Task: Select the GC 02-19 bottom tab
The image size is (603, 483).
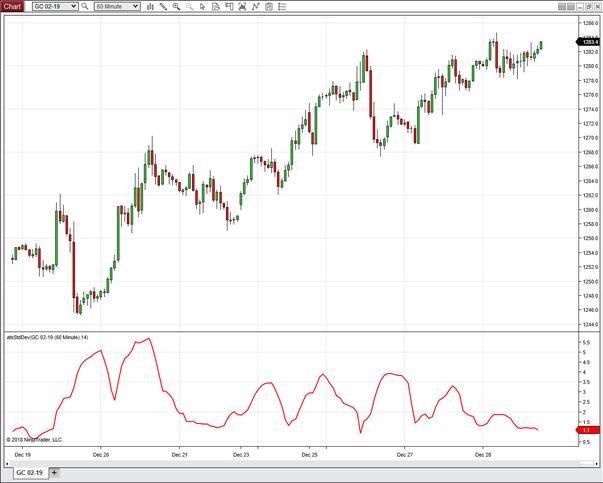Action: point(28,472)
